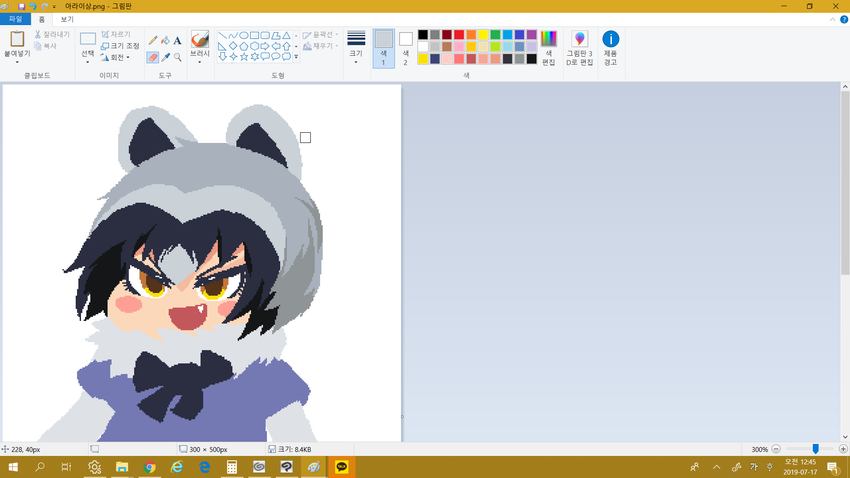Open the File (파일) menu
This screenshot has height=478, width=850.
tap(15, 19)
